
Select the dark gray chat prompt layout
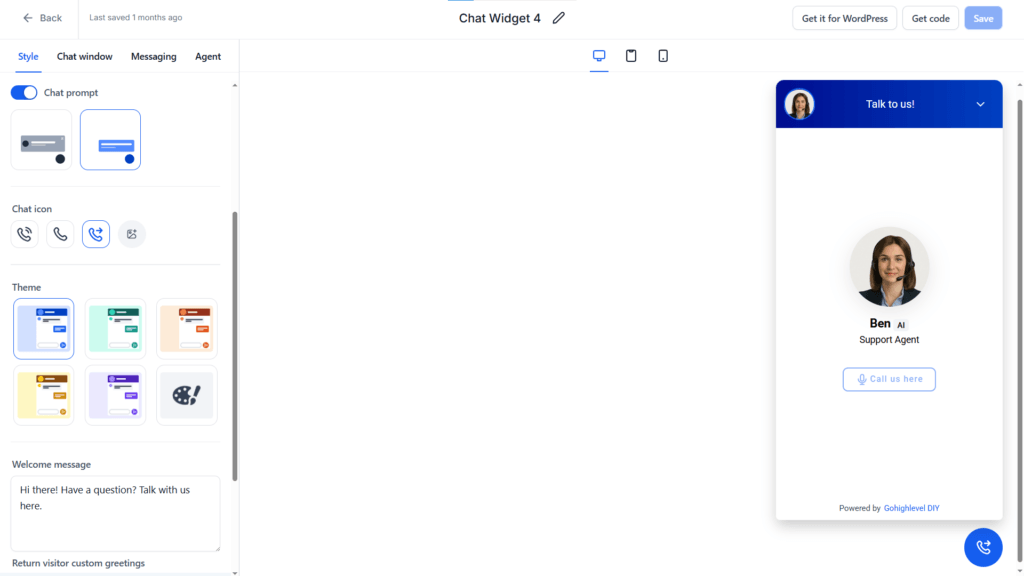click(41, 140)
